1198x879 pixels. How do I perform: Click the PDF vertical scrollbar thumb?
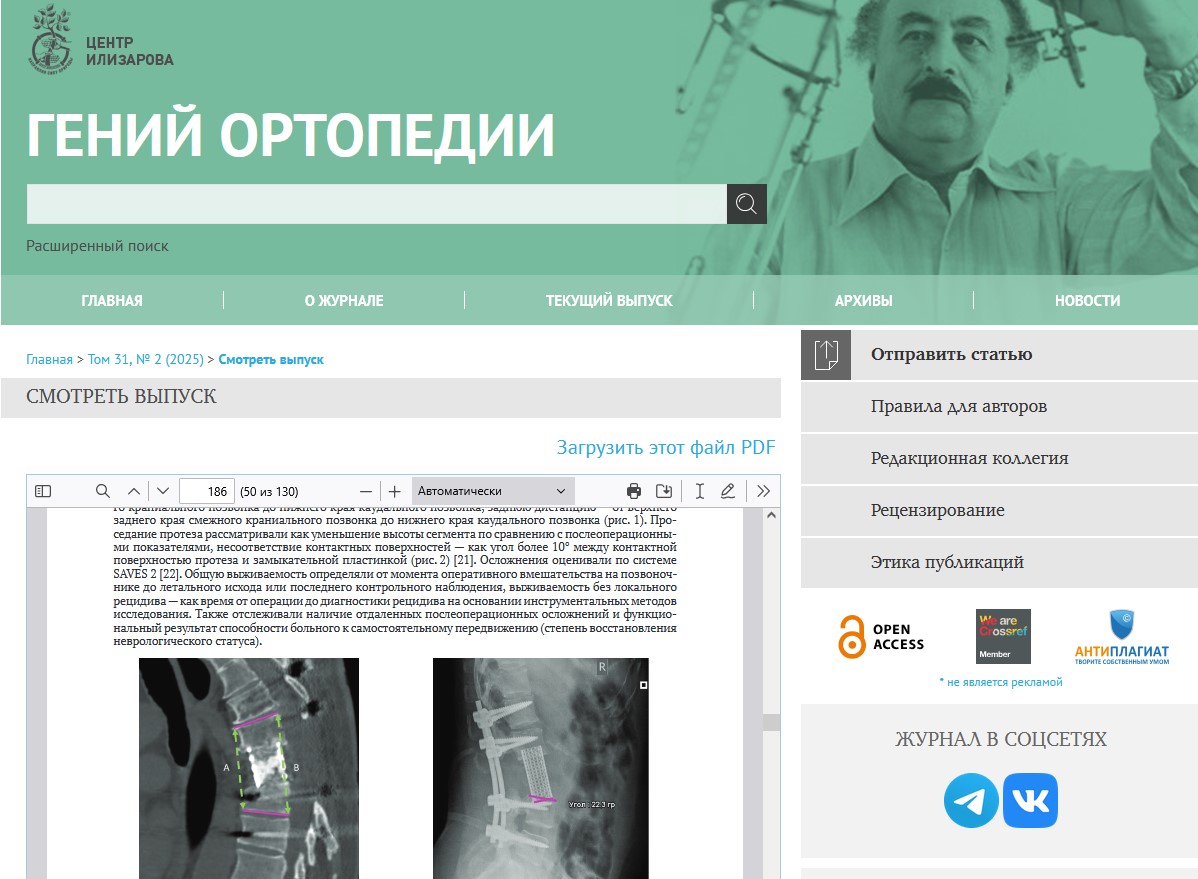pos(772,722)
